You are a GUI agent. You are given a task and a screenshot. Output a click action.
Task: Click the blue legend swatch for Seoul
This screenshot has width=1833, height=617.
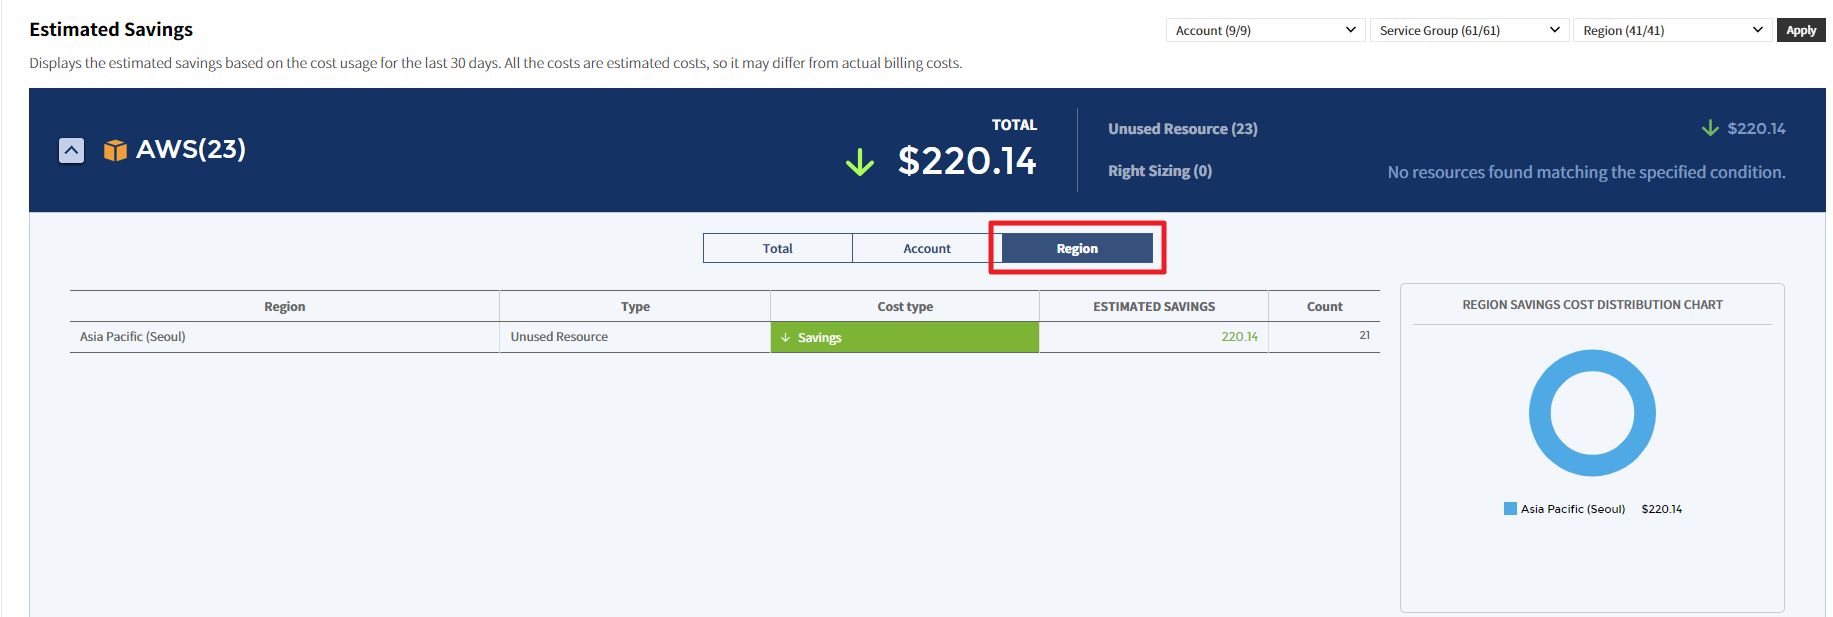[x=1510, y=509]
